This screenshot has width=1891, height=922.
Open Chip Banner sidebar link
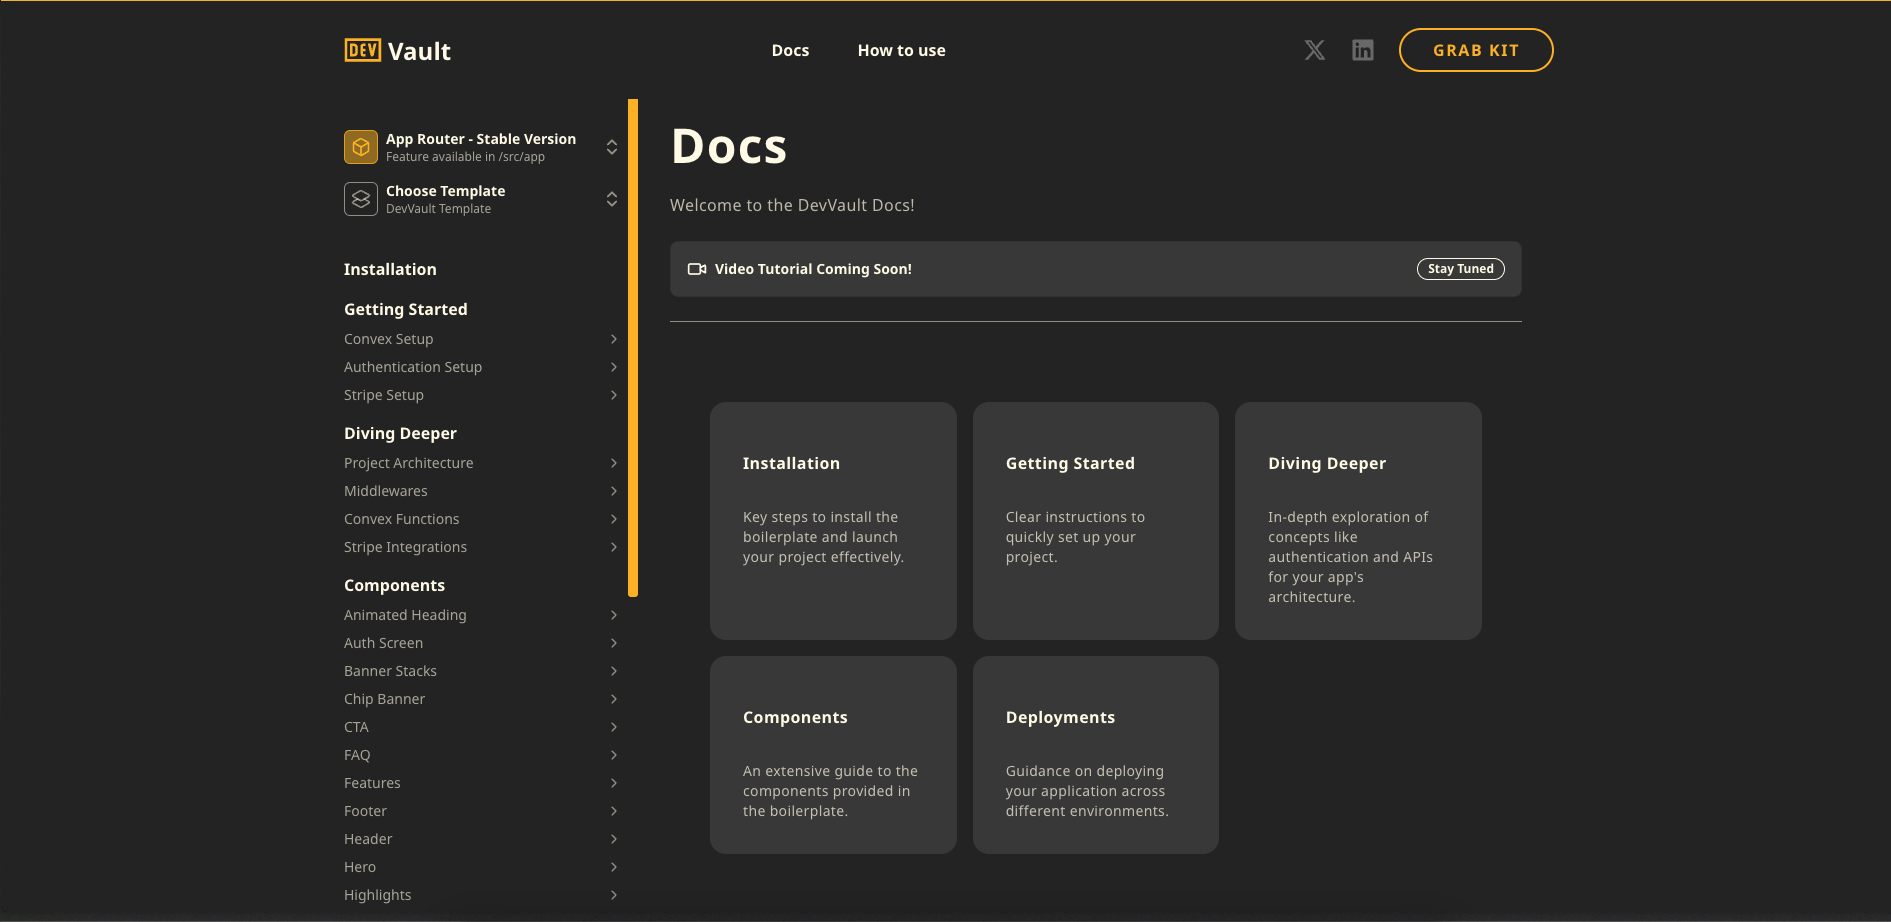tap(385, 699)
